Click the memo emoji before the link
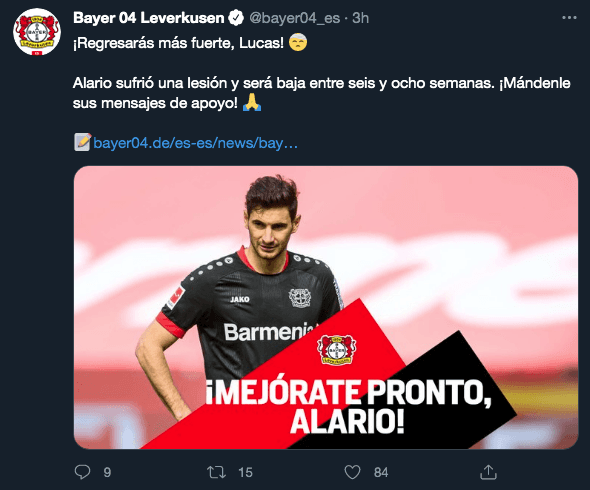Image resolution: width=590 pixels, height=490 pixels. (x=82, y=142)
